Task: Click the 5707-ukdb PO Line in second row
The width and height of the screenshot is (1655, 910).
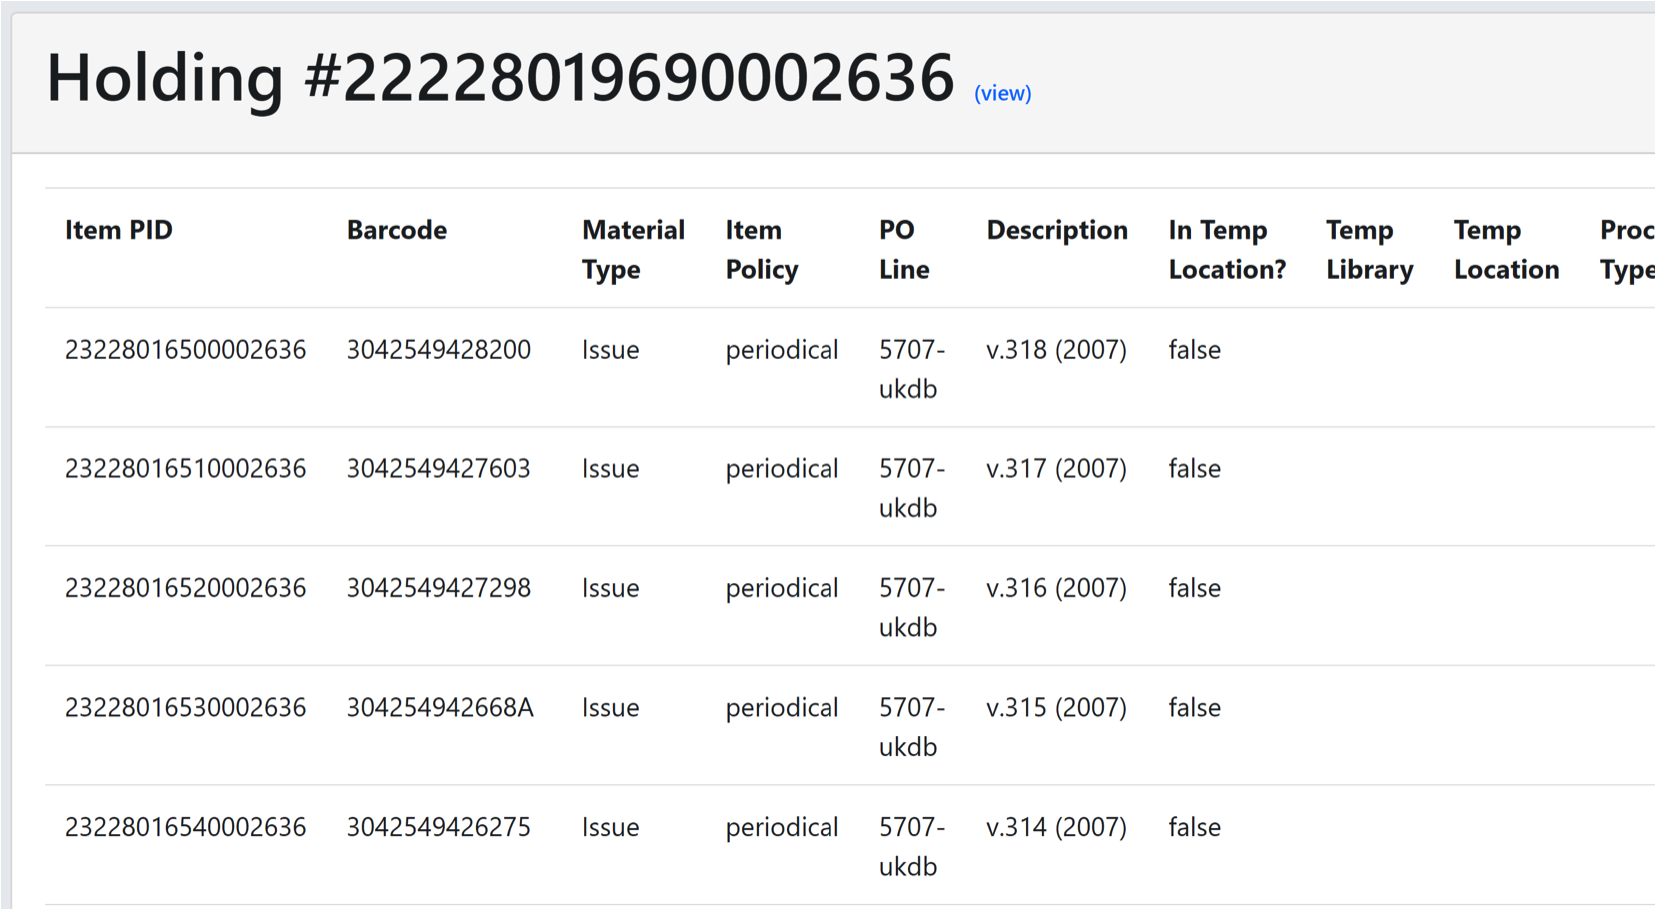Action: [911, 488]
